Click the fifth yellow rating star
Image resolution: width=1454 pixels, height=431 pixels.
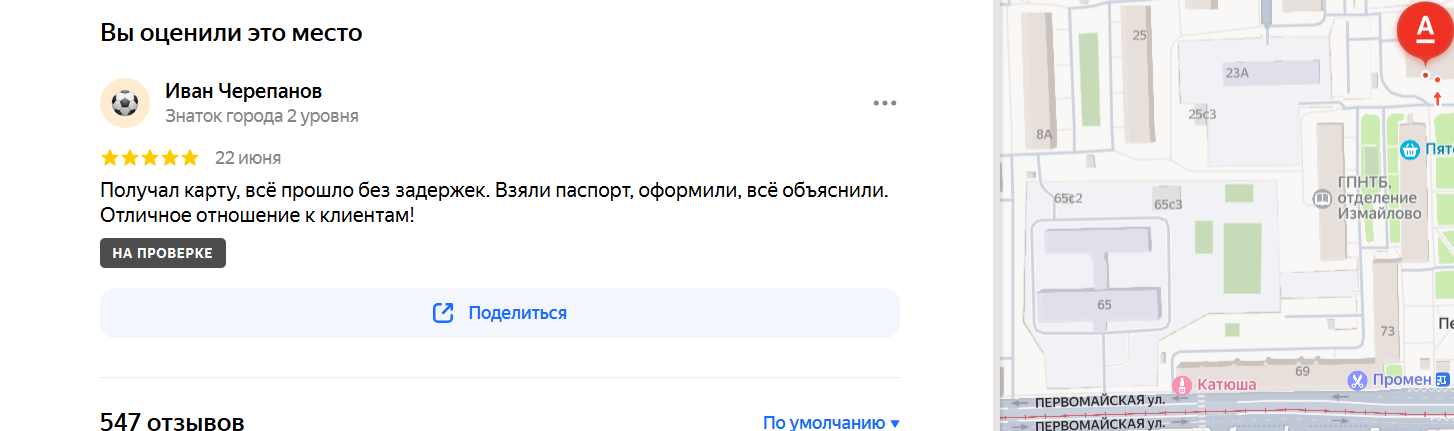pos(190,158)
